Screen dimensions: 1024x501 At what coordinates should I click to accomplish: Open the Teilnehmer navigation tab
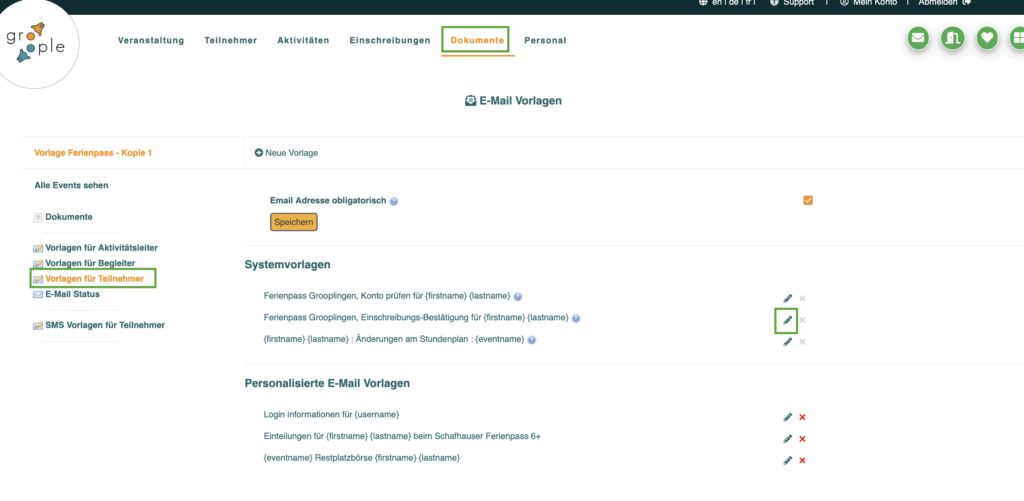tap(230, 40)
